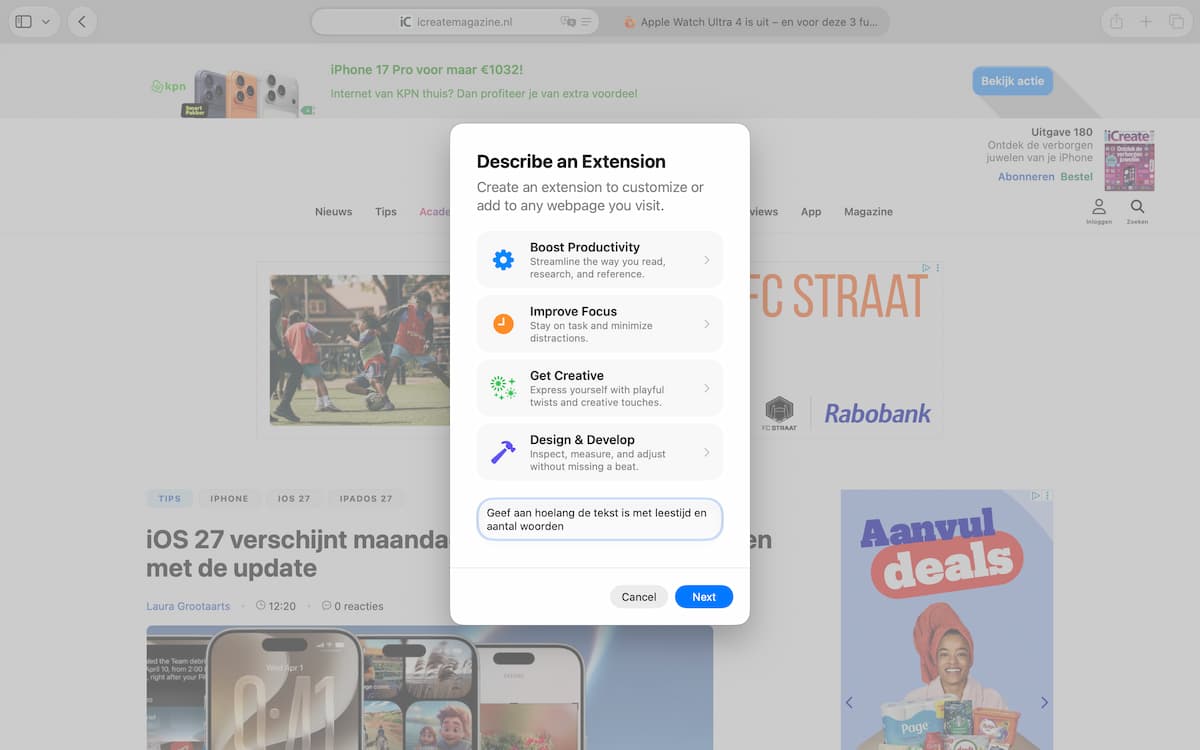Viewport: 1200px width, 750px height.
Task: Show the tab overview icon
Action: [1176, 22]
